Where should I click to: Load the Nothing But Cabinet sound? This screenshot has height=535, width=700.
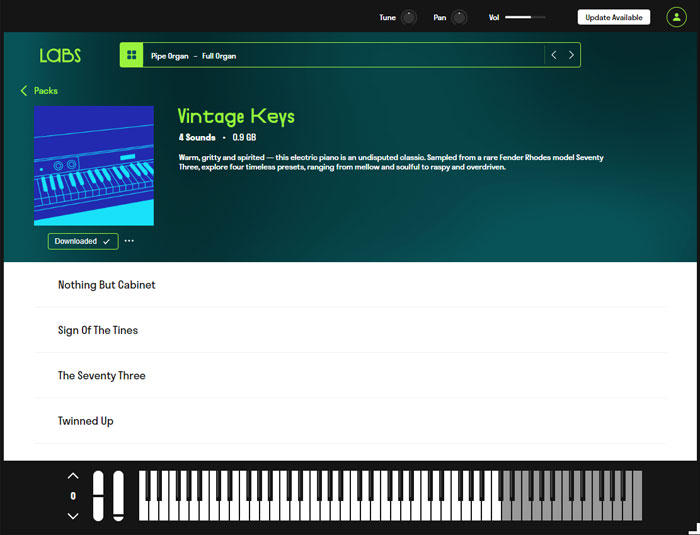pos(350,284)
